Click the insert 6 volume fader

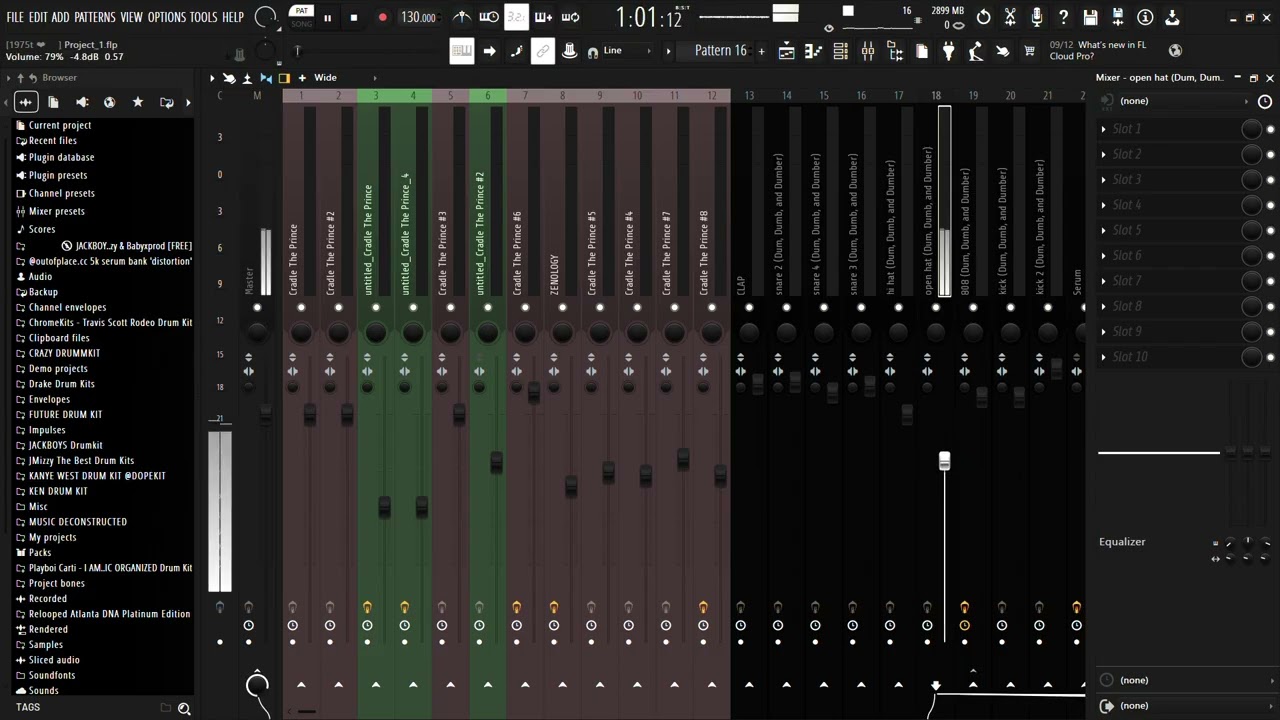[x=496, y=461]
